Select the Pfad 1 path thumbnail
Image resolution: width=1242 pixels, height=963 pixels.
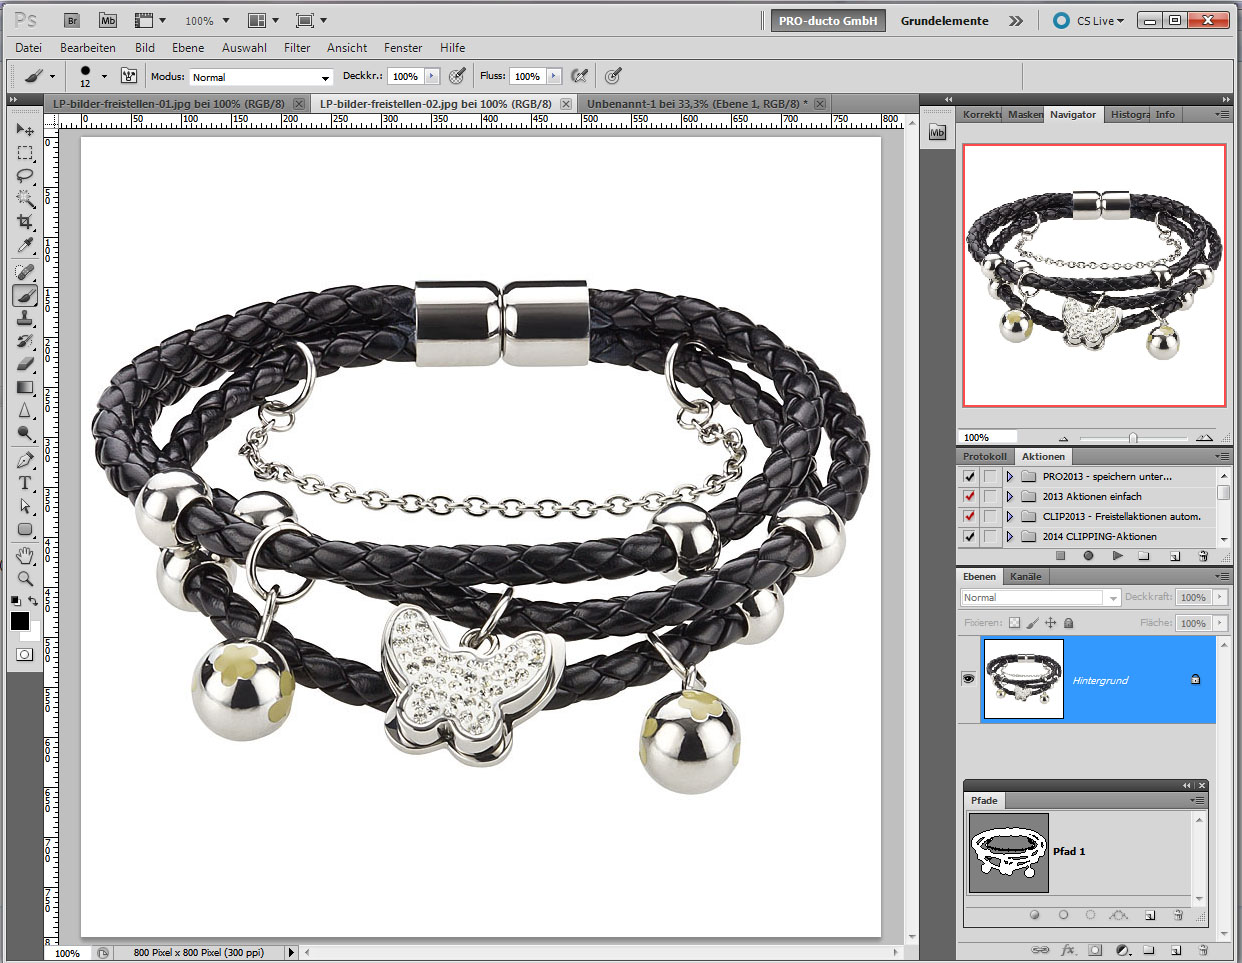[1009, 852]
